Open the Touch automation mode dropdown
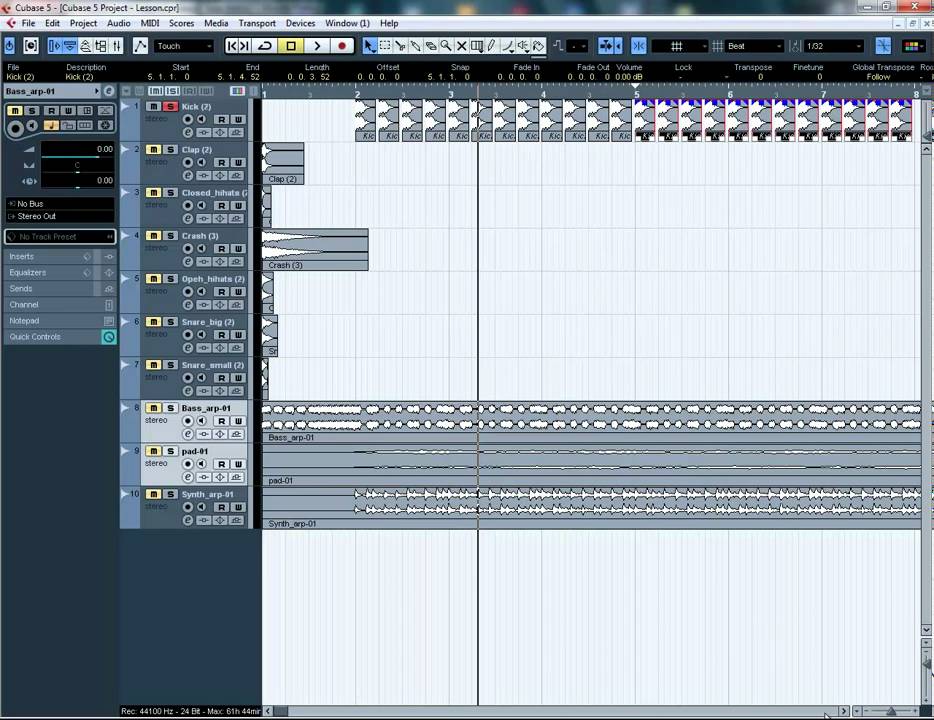Viewport: 934px width, 720px height. point(184,46)
